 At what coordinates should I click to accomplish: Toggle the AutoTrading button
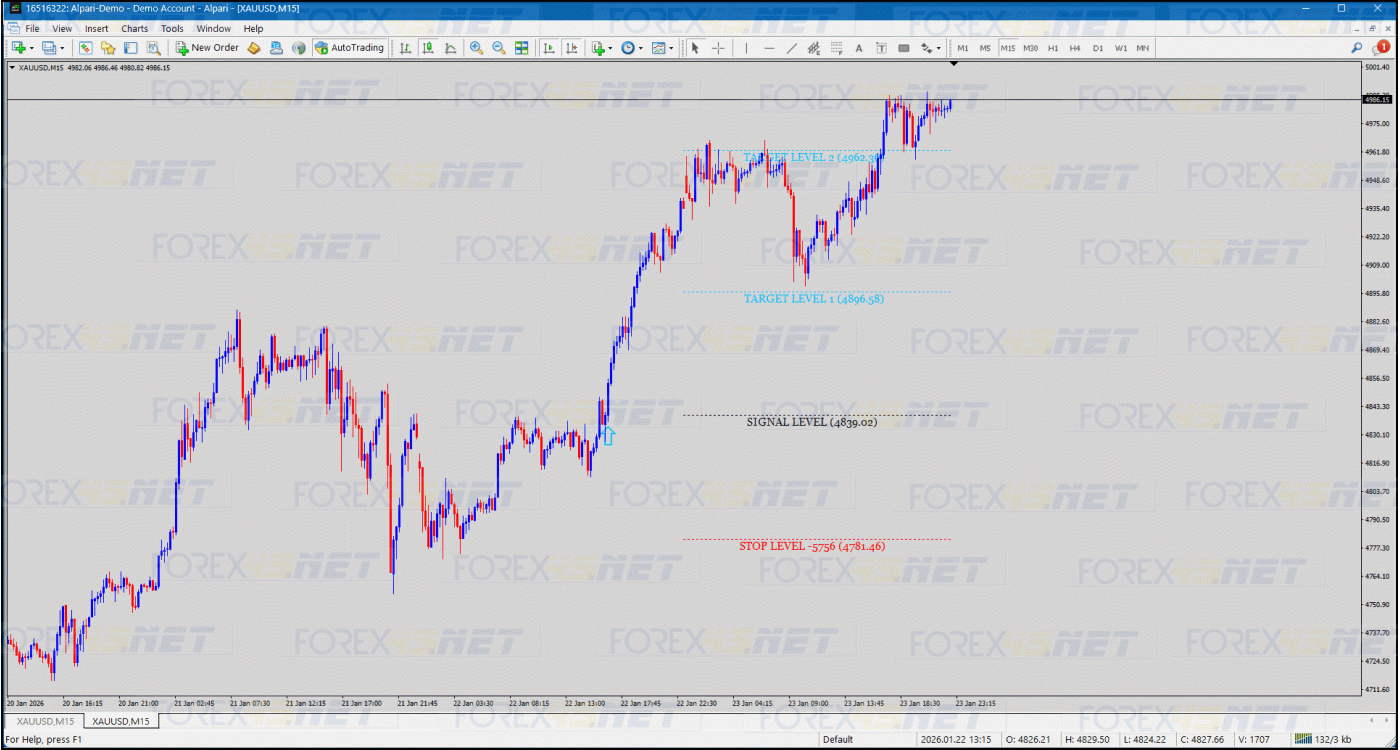tap(349, 48)
